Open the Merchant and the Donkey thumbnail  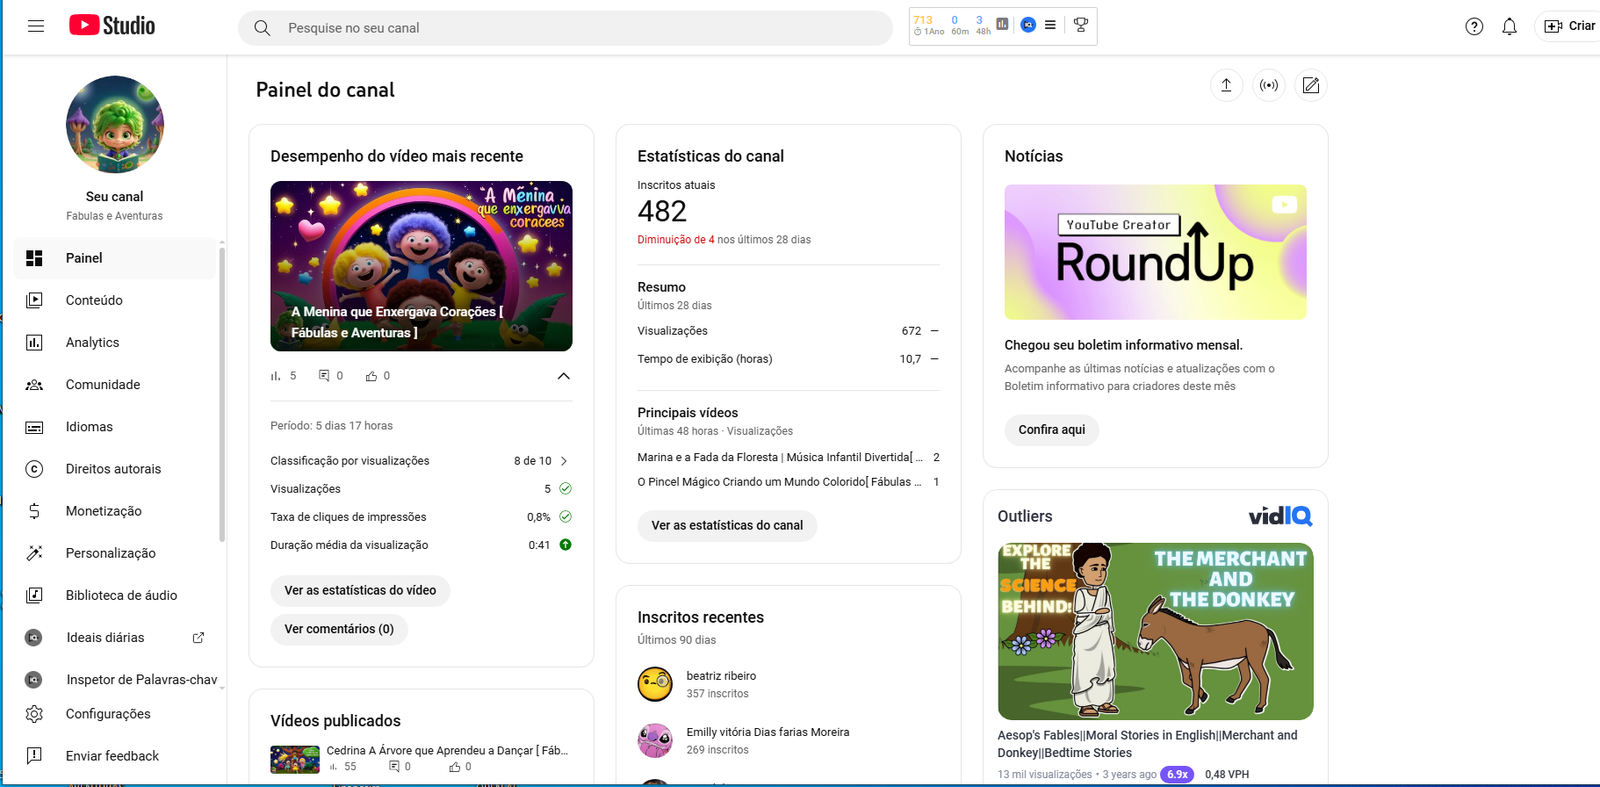1155,631
